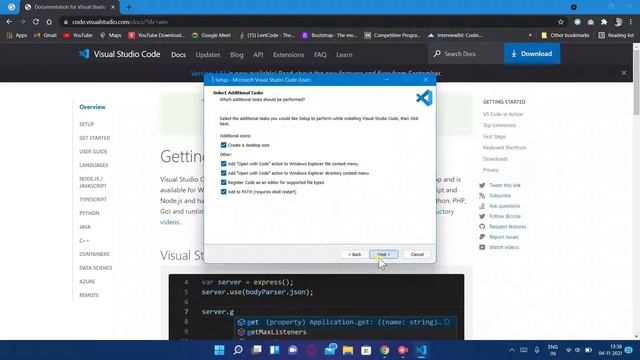Toggle the Create a desktop icon checkbox
Screen dimensions: 640x360
[223, 145]
